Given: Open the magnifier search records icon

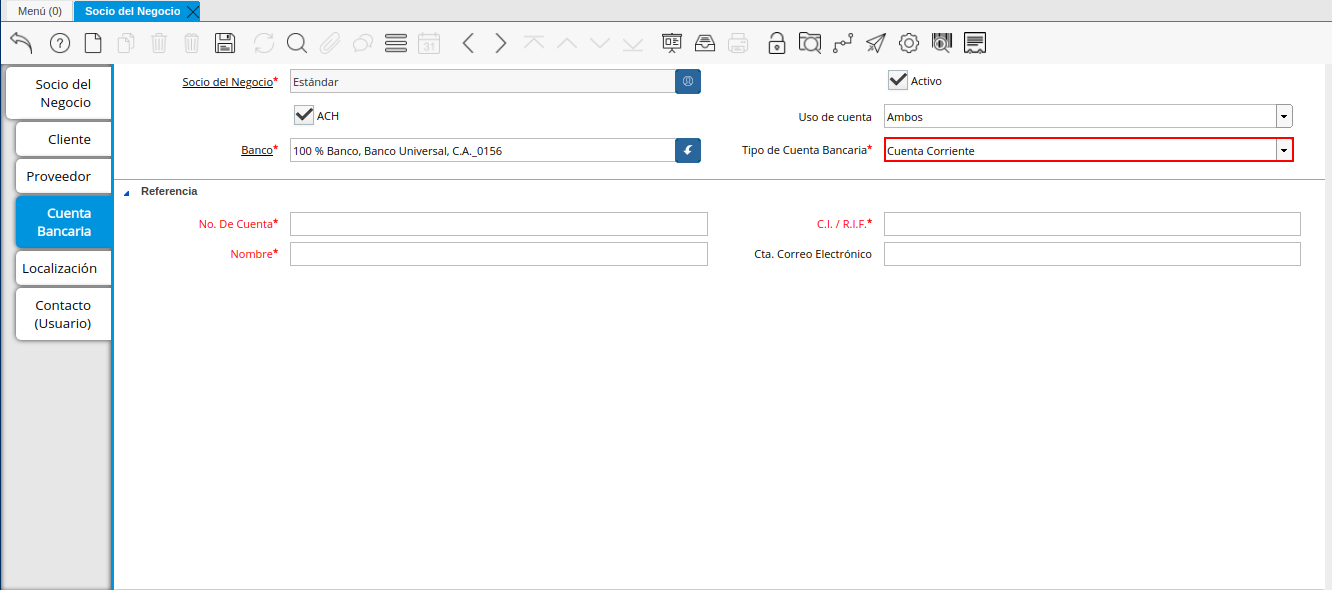Looking at the screenshot, I should point(297,43).
